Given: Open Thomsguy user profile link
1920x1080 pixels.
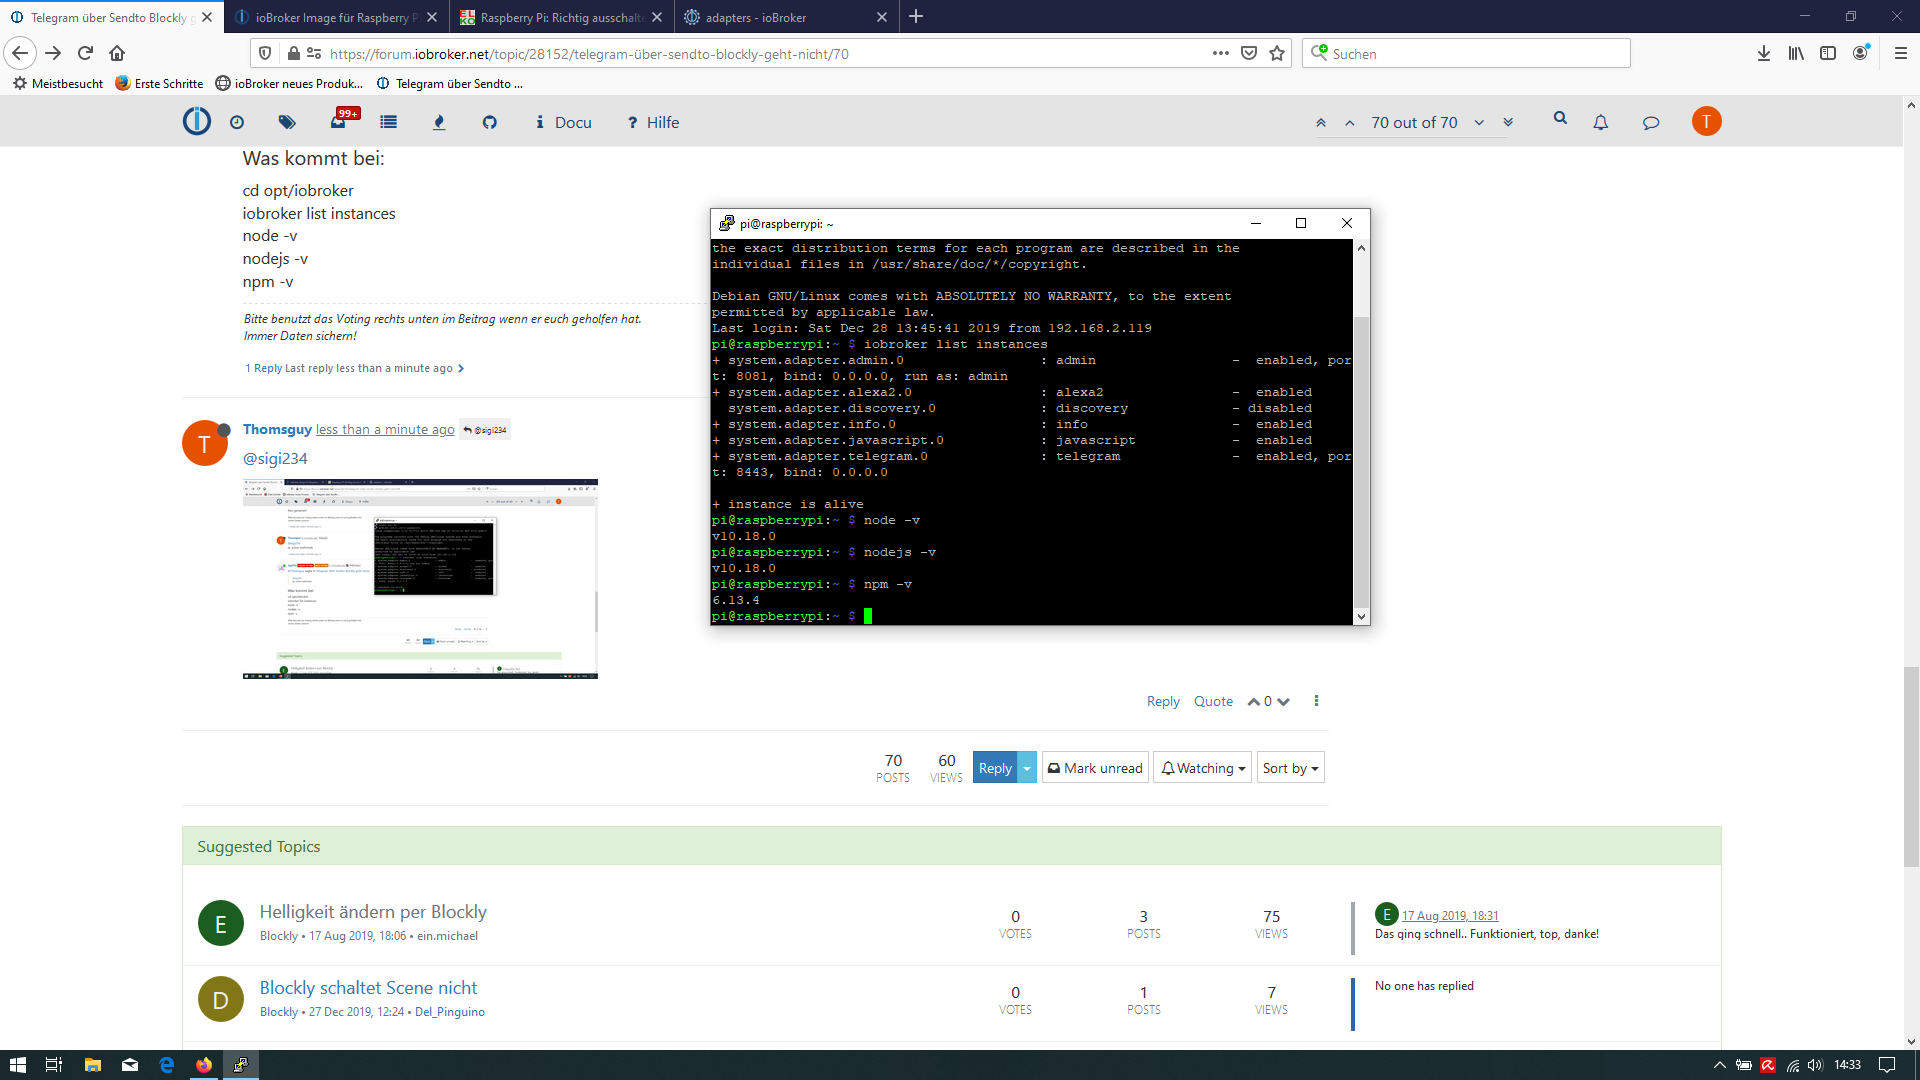Looking at the screenshot, I should 277,429.
